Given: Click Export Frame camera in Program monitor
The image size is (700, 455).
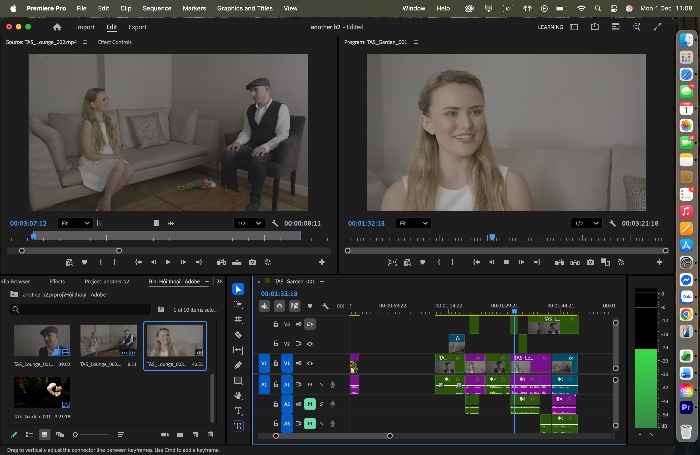Looking at the screenshot, I should coord(590,263).
